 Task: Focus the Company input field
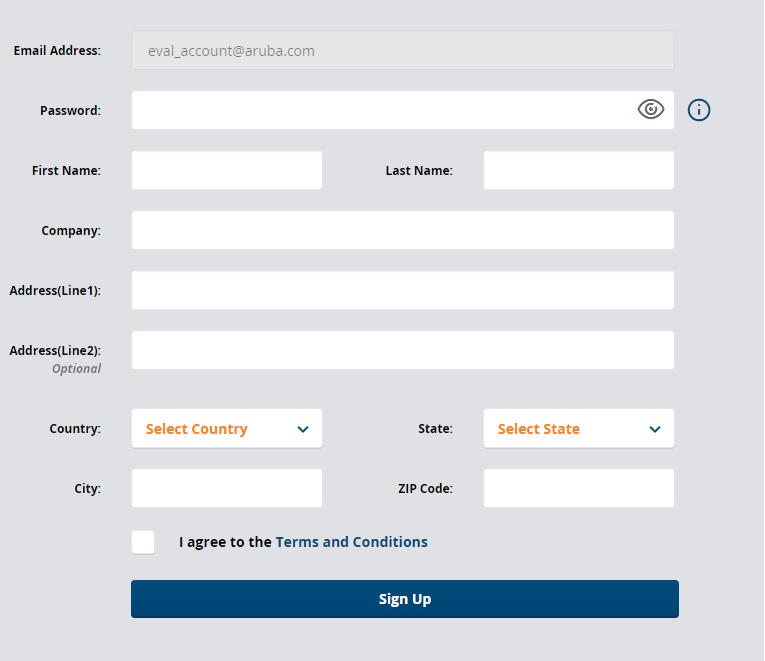[403, 230]
